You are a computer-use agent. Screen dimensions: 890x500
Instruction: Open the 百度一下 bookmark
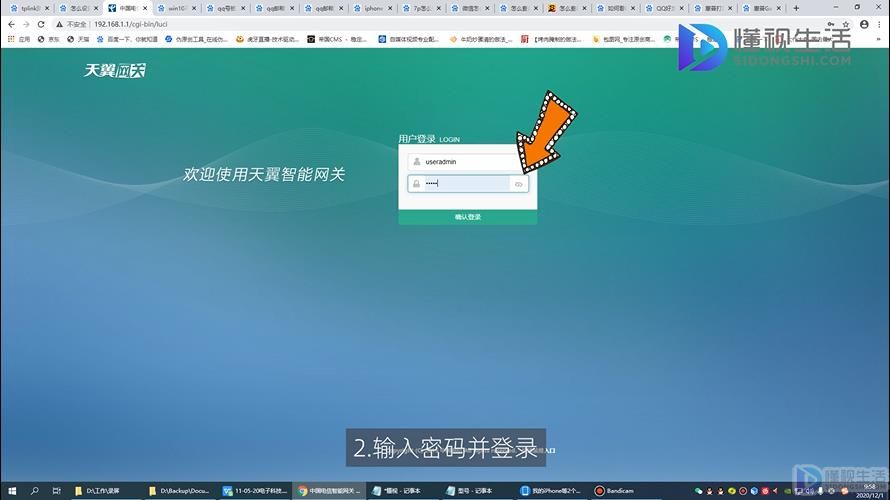pos(127,39)
